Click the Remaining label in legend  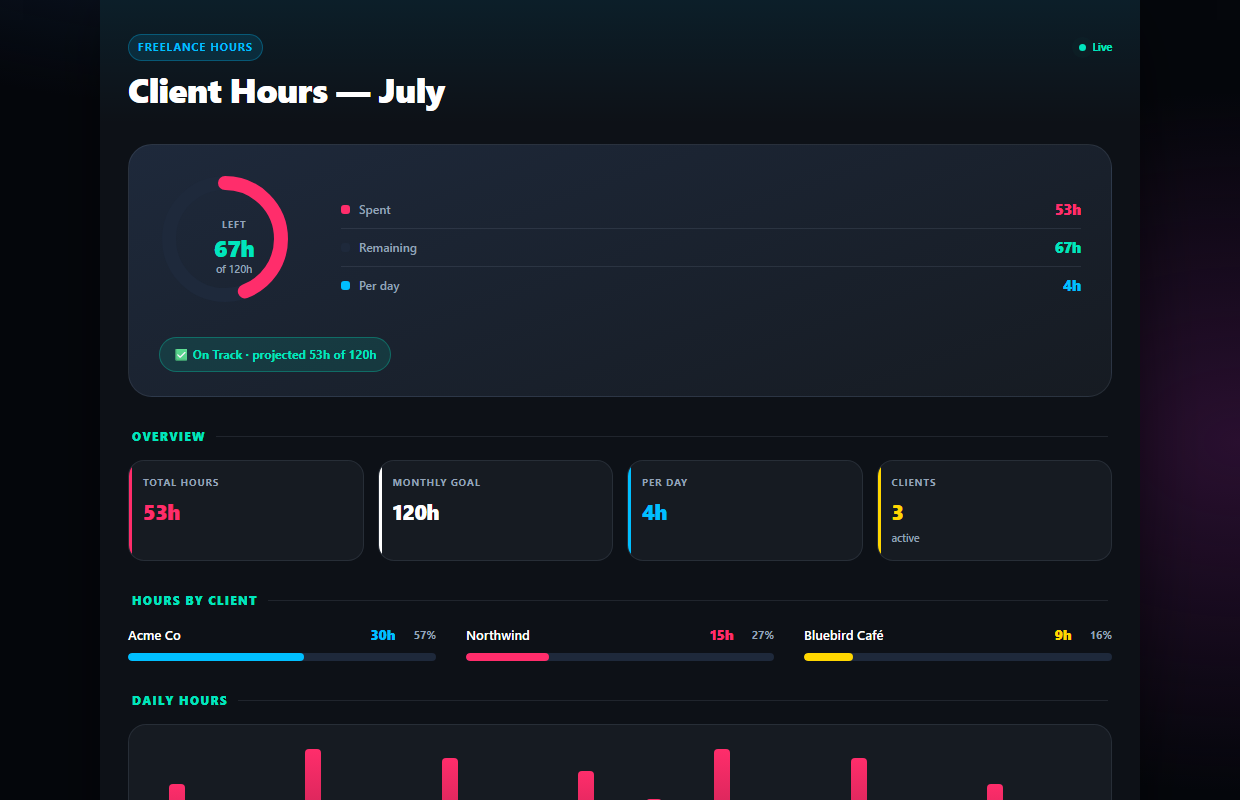(388, 248)
